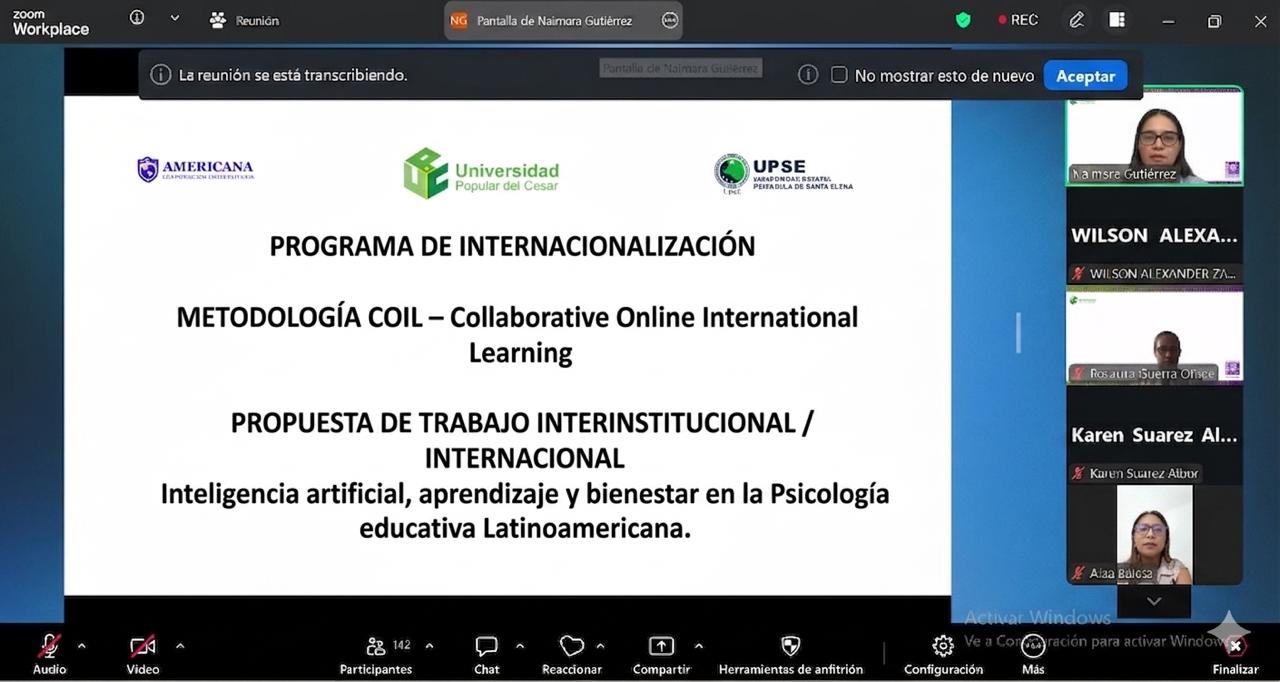Viewport: 1280px width, 682px height.
Task: Select the bottom woman's video tile
Action: (x=1154, y=535)
